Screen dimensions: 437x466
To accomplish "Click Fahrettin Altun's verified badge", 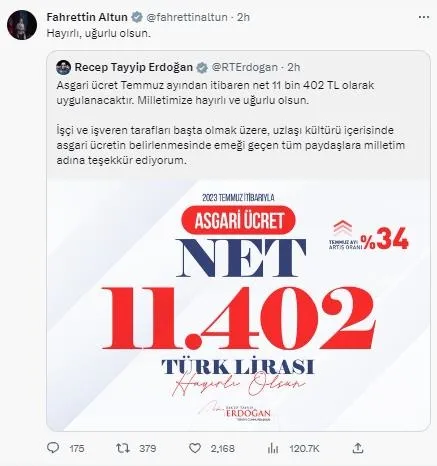I will pyautogui.click(x=137, y=17).
